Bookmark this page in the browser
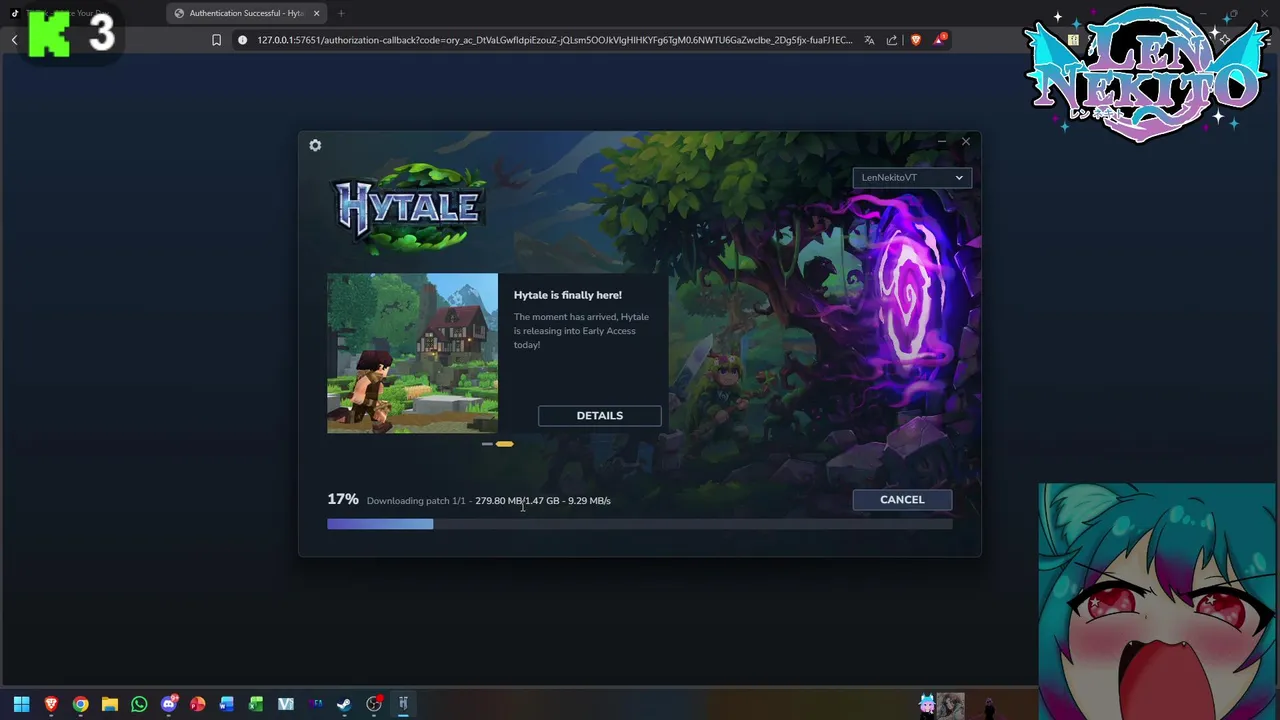This screenshot has width=1280, height=720. tap(216, 40)
